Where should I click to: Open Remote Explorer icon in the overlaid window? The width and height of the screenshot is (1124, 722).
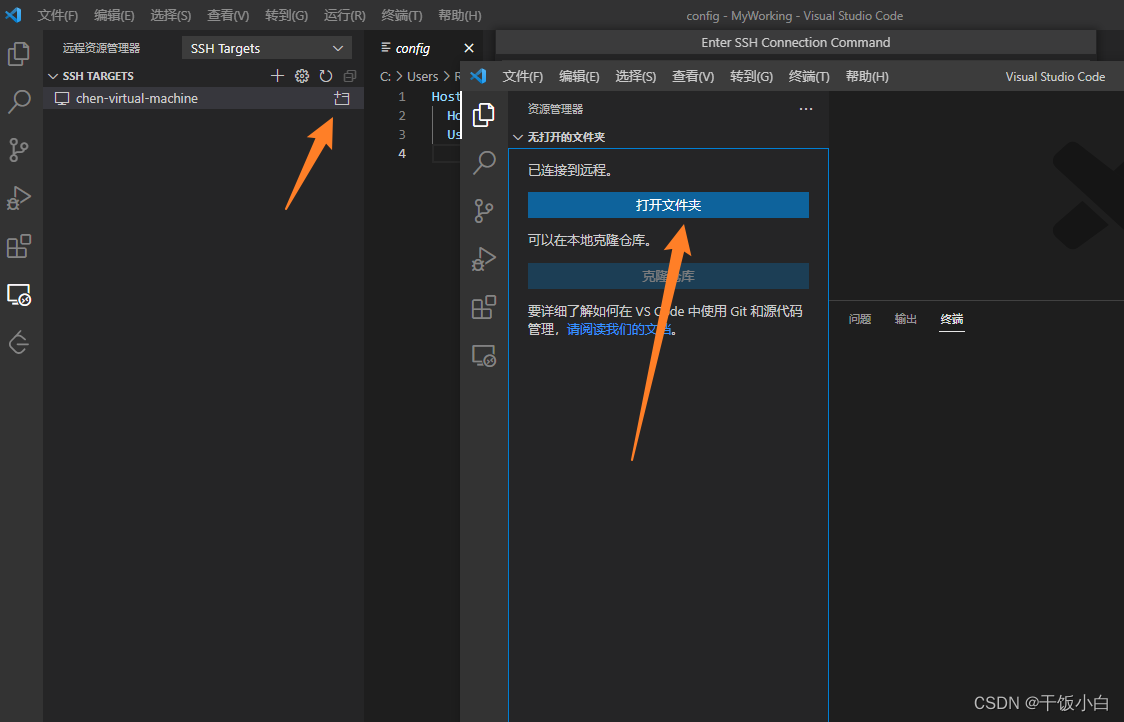(x=484, y=356)
